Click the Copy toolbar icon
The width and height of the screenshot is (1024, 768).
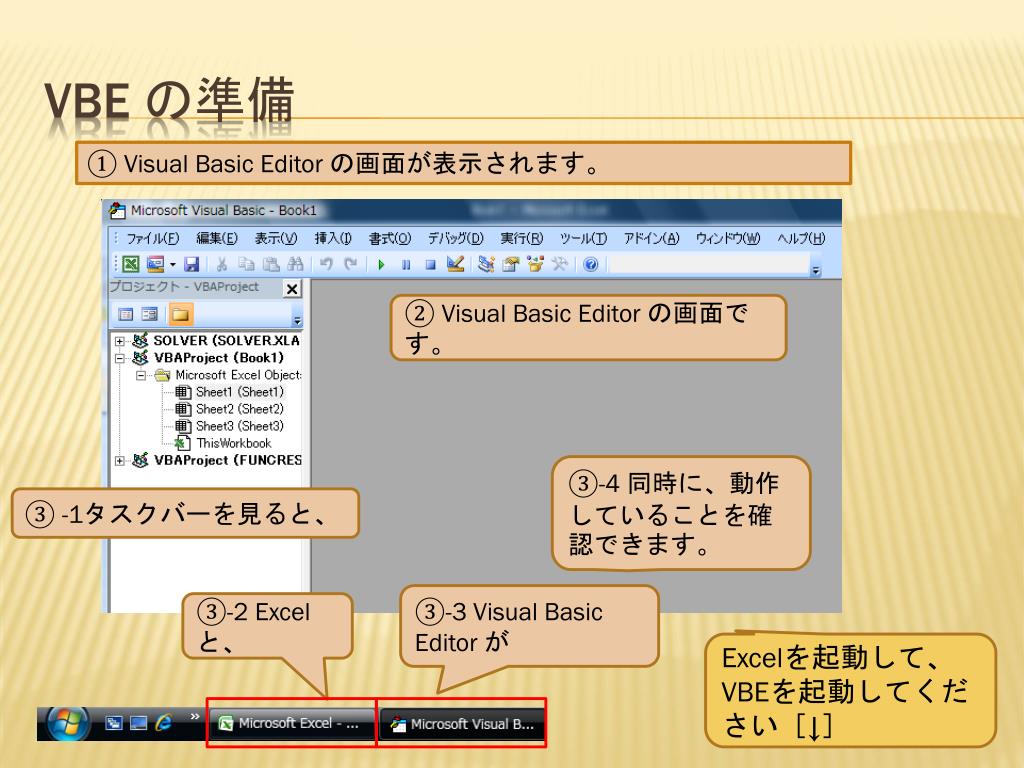tap(246, 264)
